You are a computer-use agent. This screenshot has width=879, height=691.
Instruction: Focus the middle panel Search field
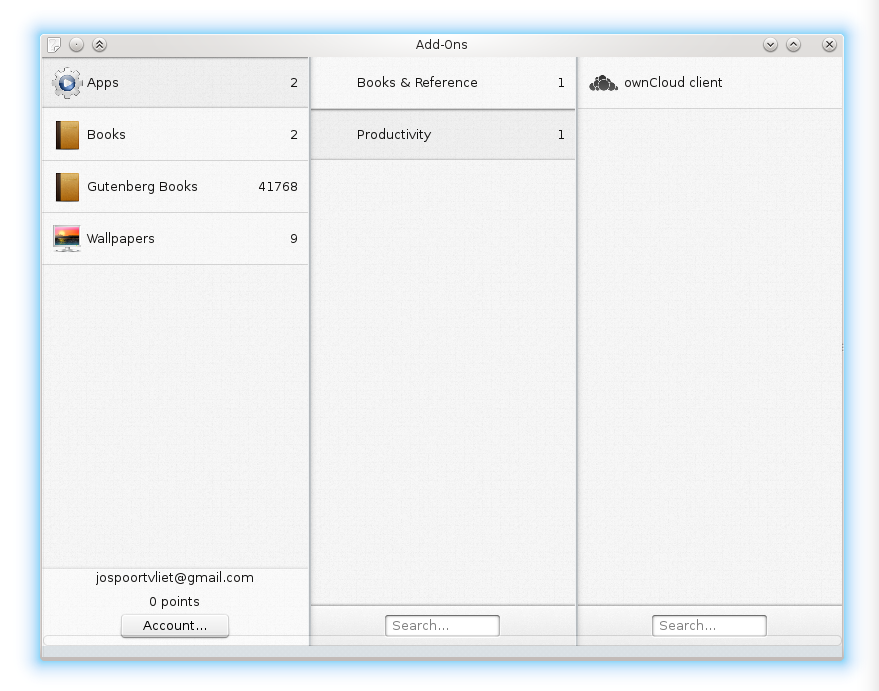[442, 626]
